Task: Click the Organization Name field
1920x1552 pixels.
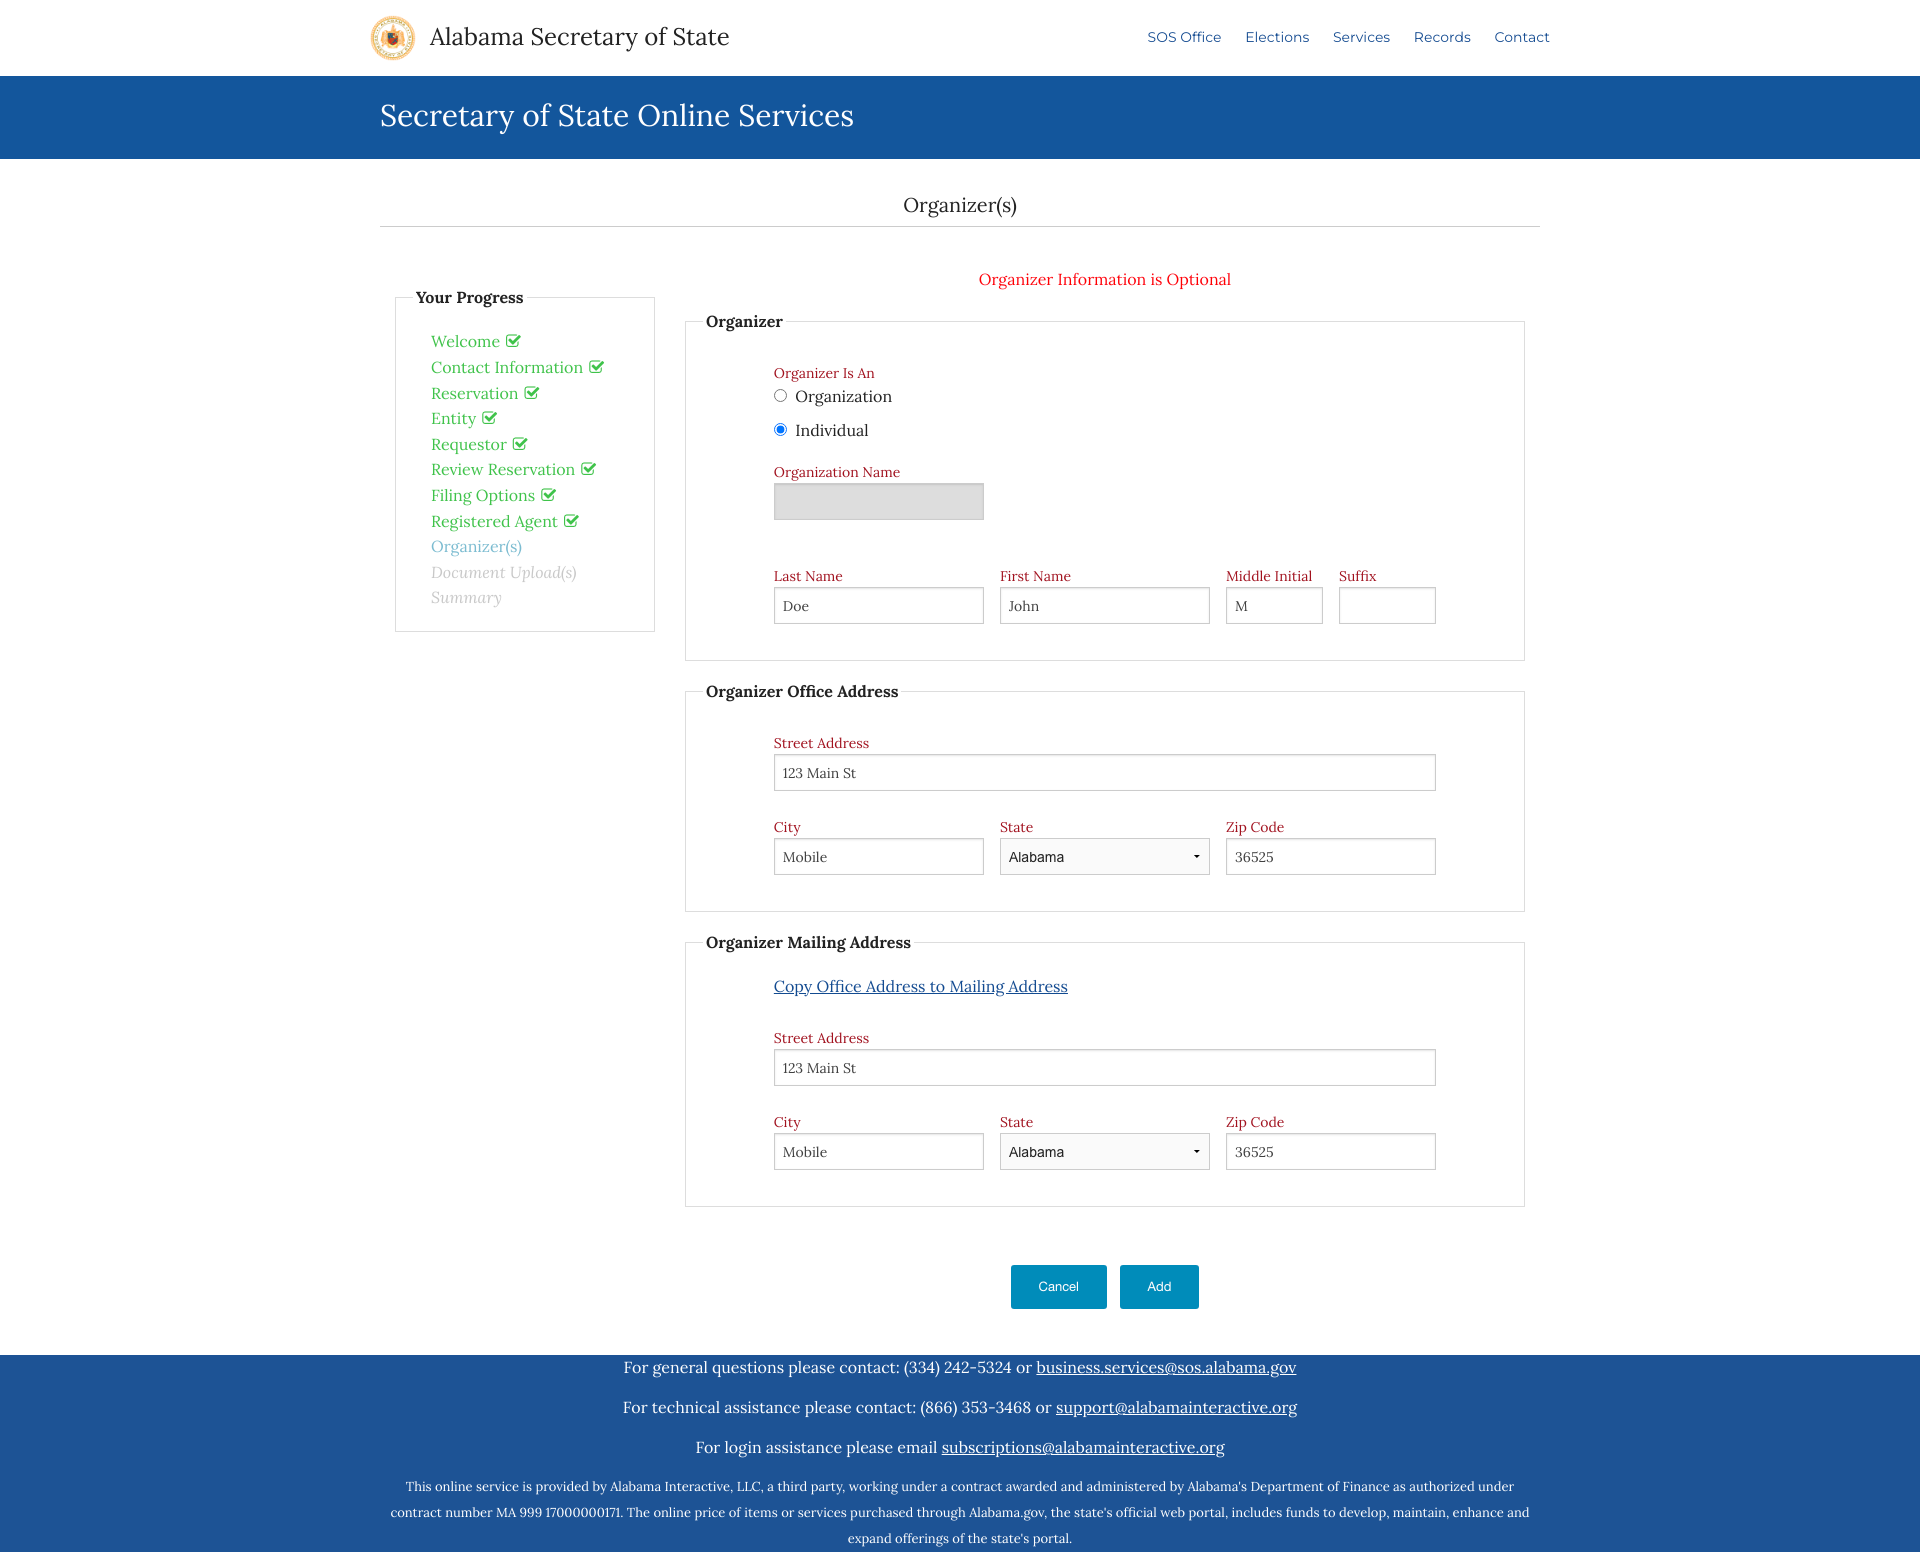Action: tap(878, 502)
